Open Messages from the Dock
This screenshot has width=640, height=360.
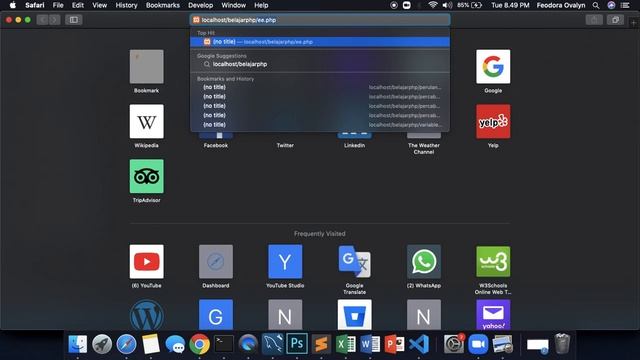tap(175, 344)
